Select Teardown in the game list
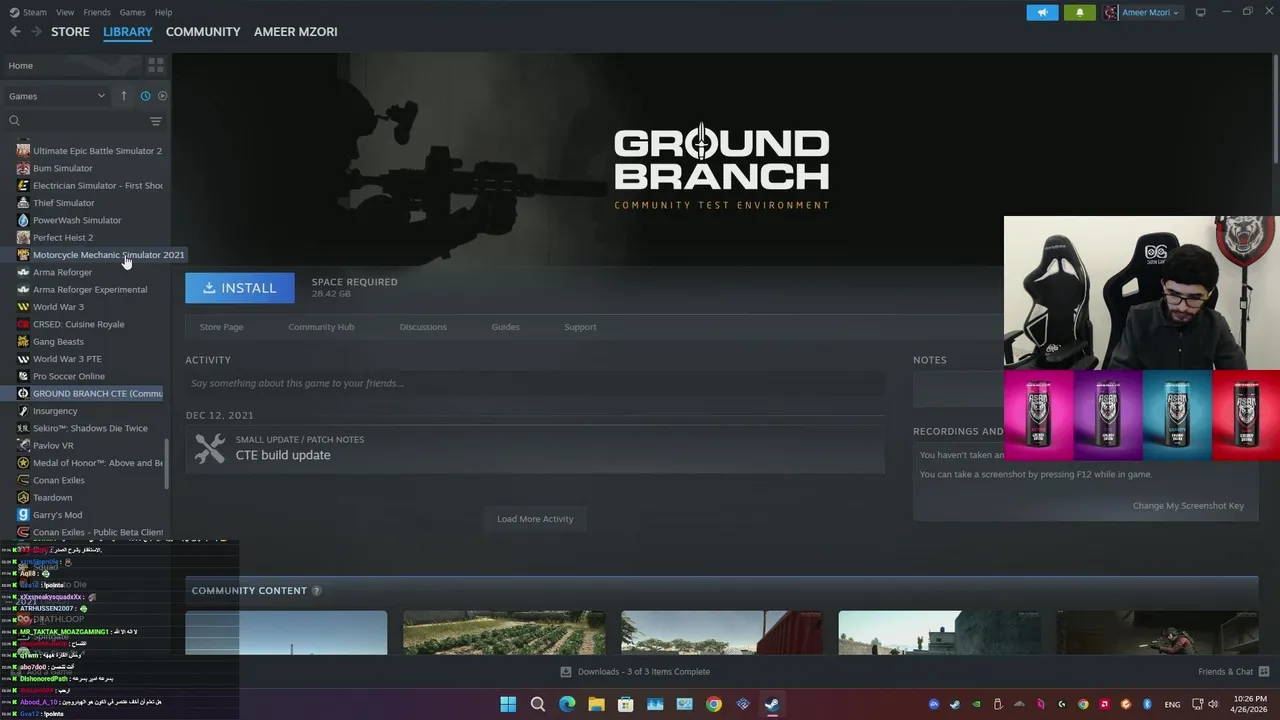 coord(52,498)
